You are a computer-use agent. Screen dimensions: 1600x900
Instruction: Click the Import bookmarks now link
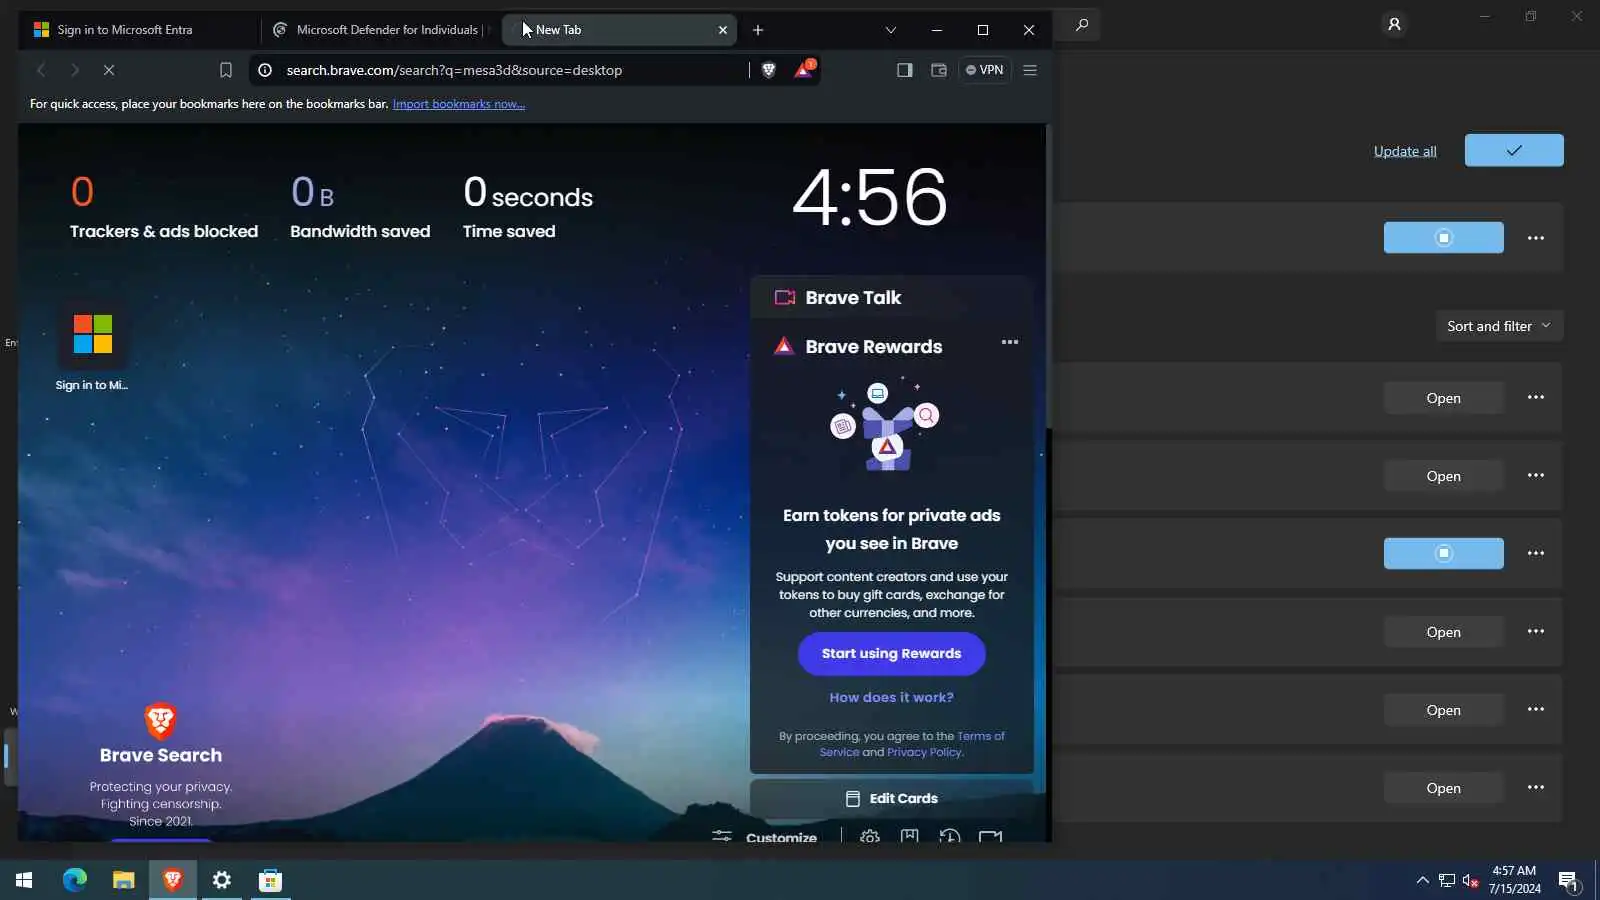coord(459,104)
